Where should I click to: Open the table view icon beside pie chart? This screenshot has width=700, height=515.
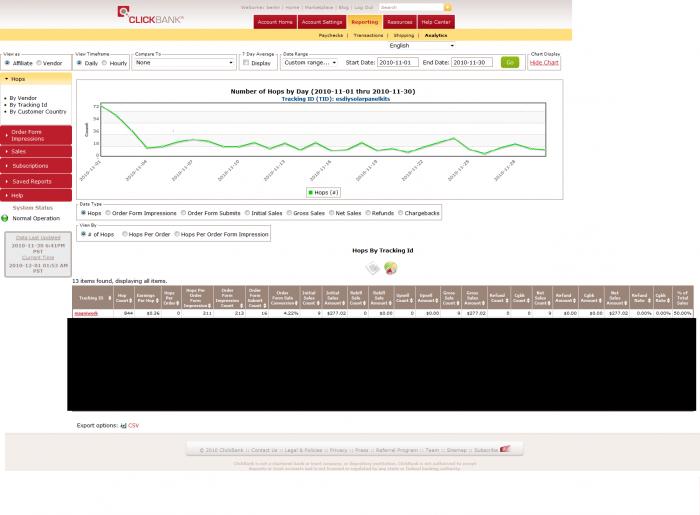pyautogui.click(x=372, y=268)
